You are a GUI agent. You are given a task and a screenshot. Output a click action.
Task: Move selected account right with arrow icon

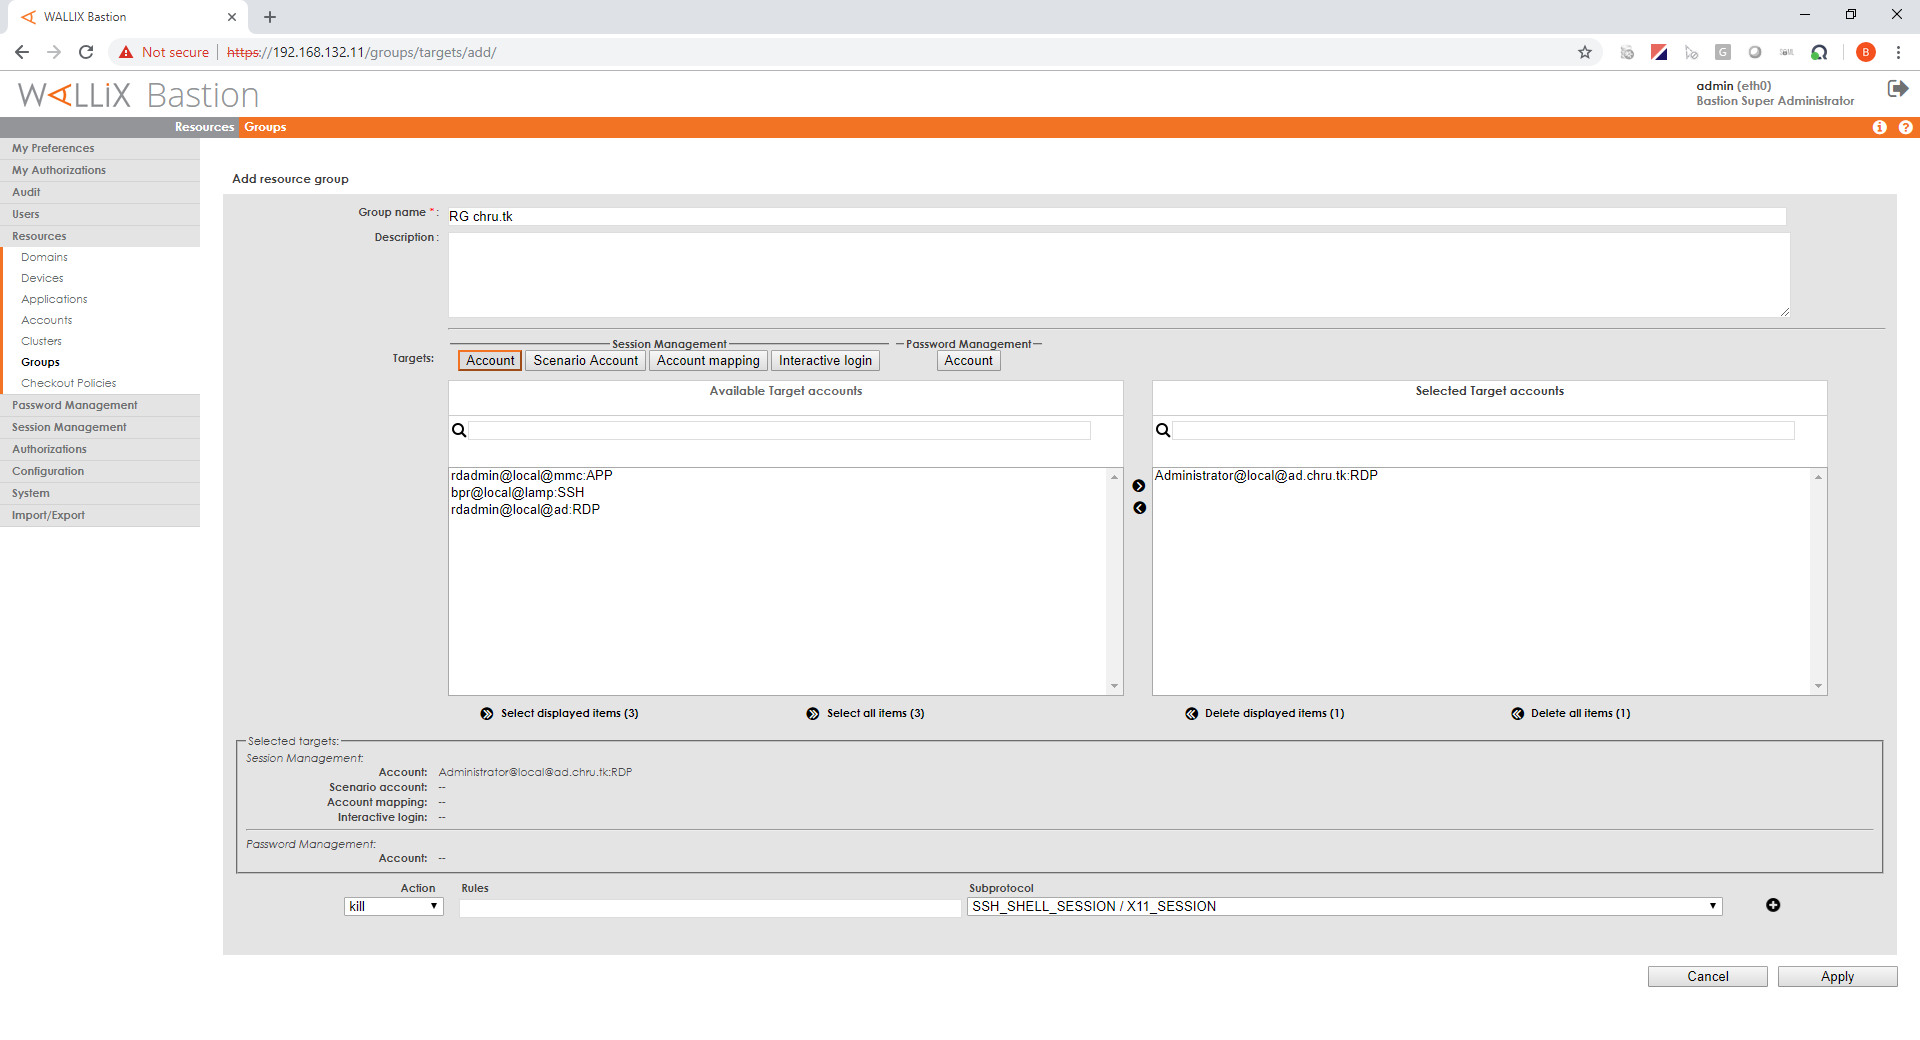tap(1139, 486)
